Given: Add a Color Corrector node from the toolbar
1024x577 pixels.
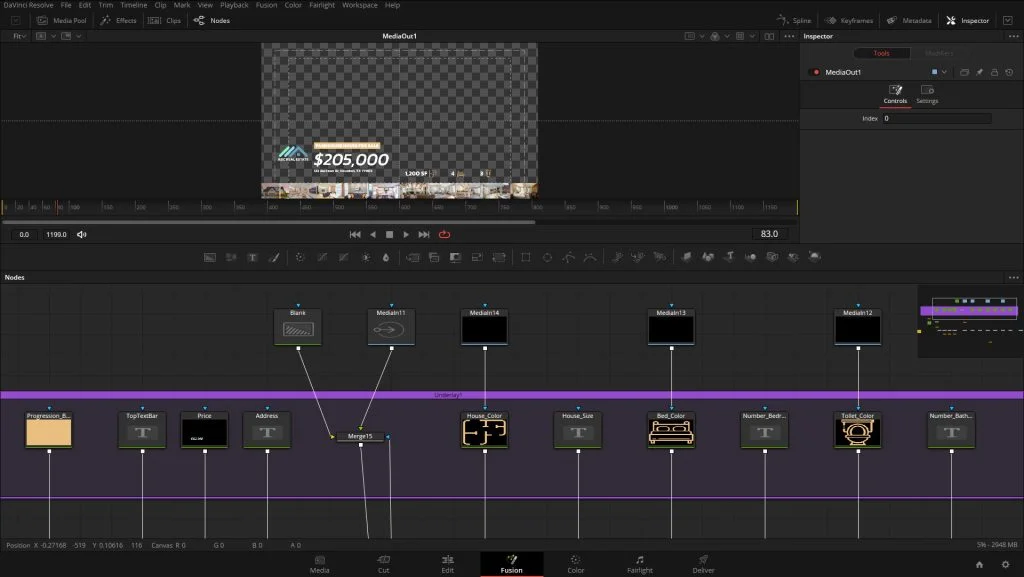Looking at the screenshot, I should pyautogui.click(x=300, y=257).
